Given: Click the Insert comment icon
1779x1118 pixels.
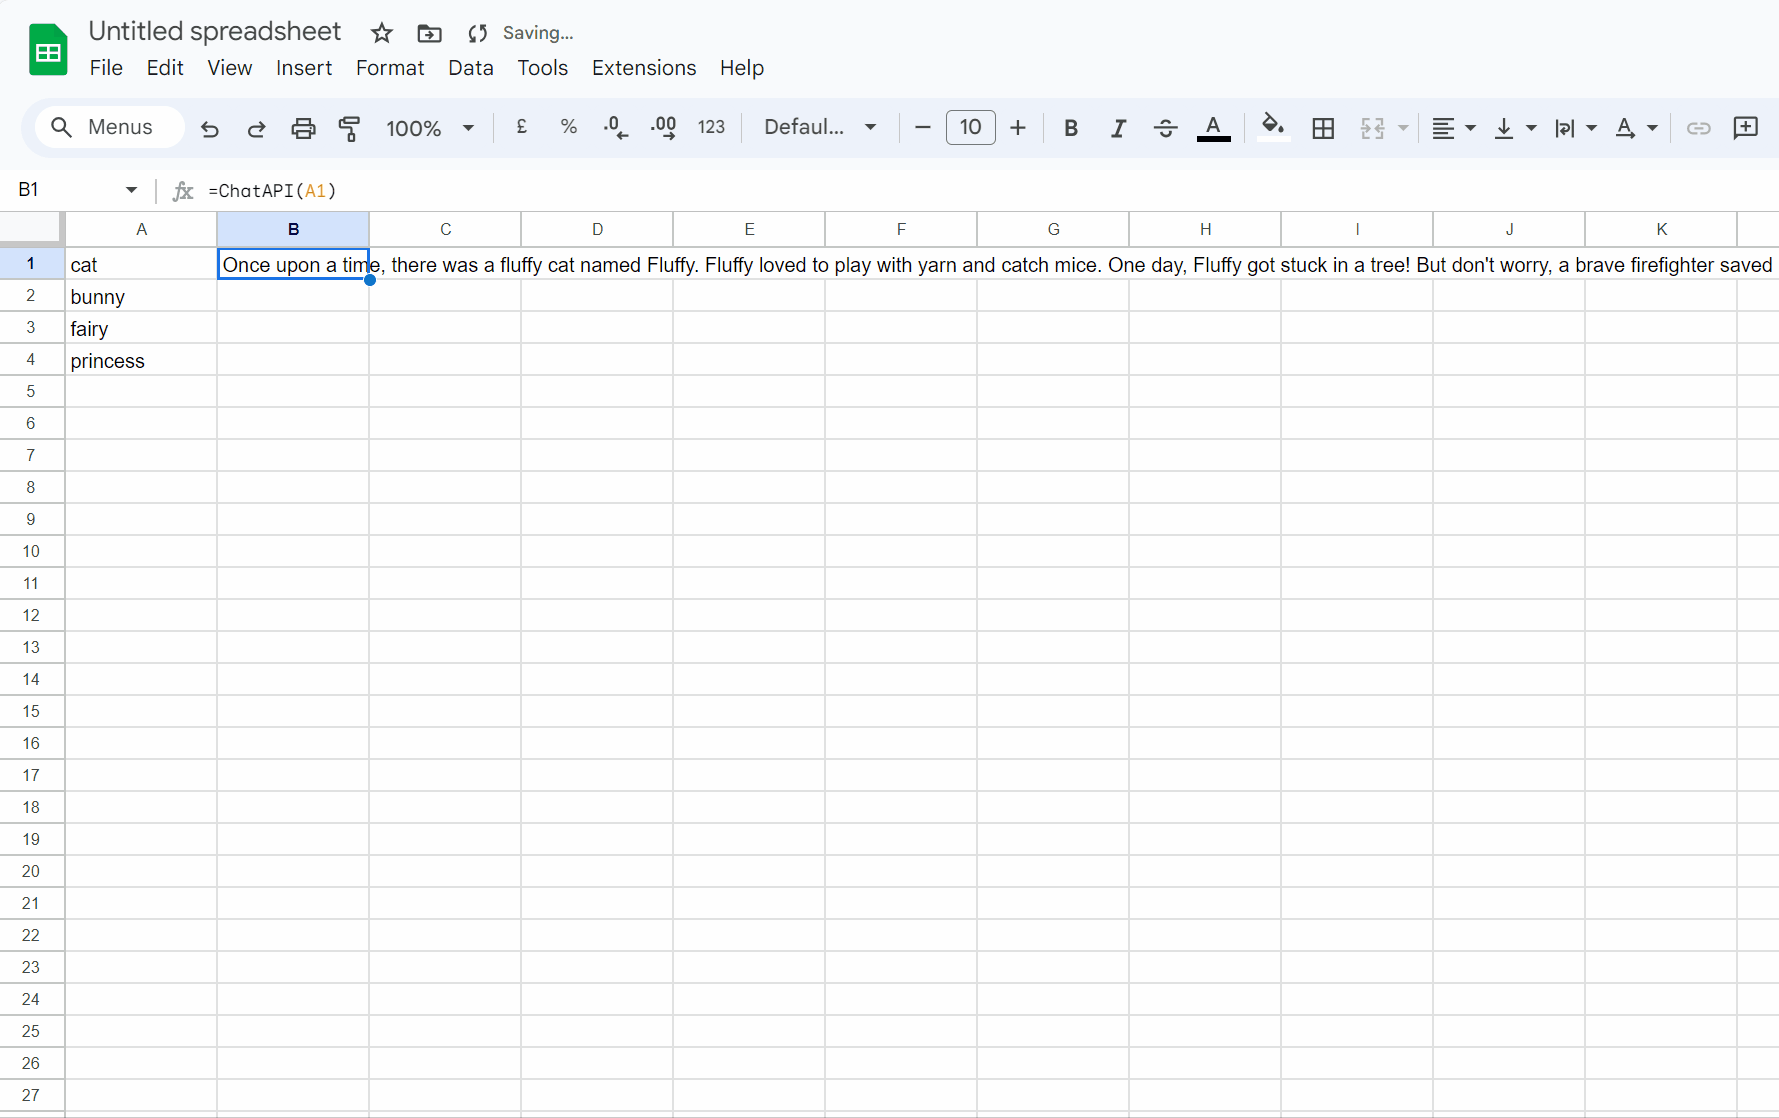Looking at the screenshot, I should (1745, 128).
